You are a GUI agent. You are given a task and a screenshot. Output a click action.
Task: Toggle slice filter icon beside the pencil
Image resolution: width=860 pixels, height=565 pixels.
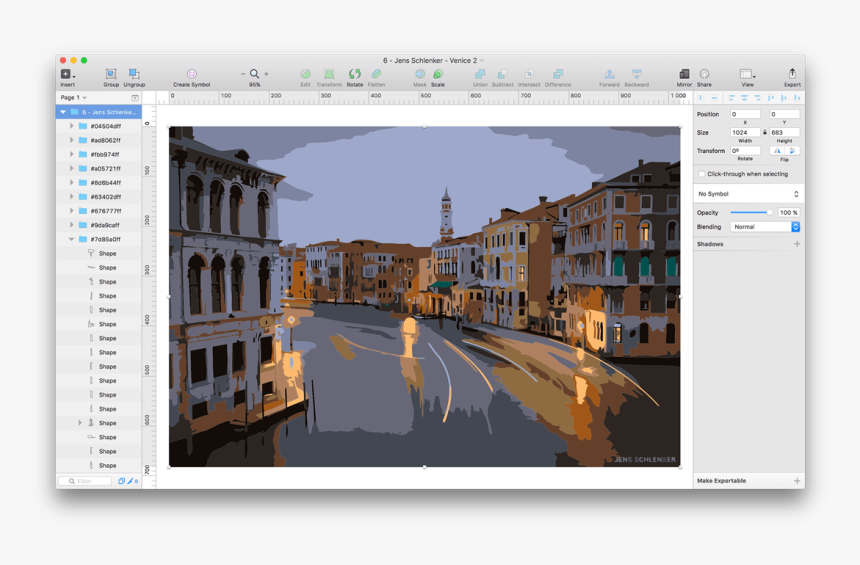(x=121, y=481)
